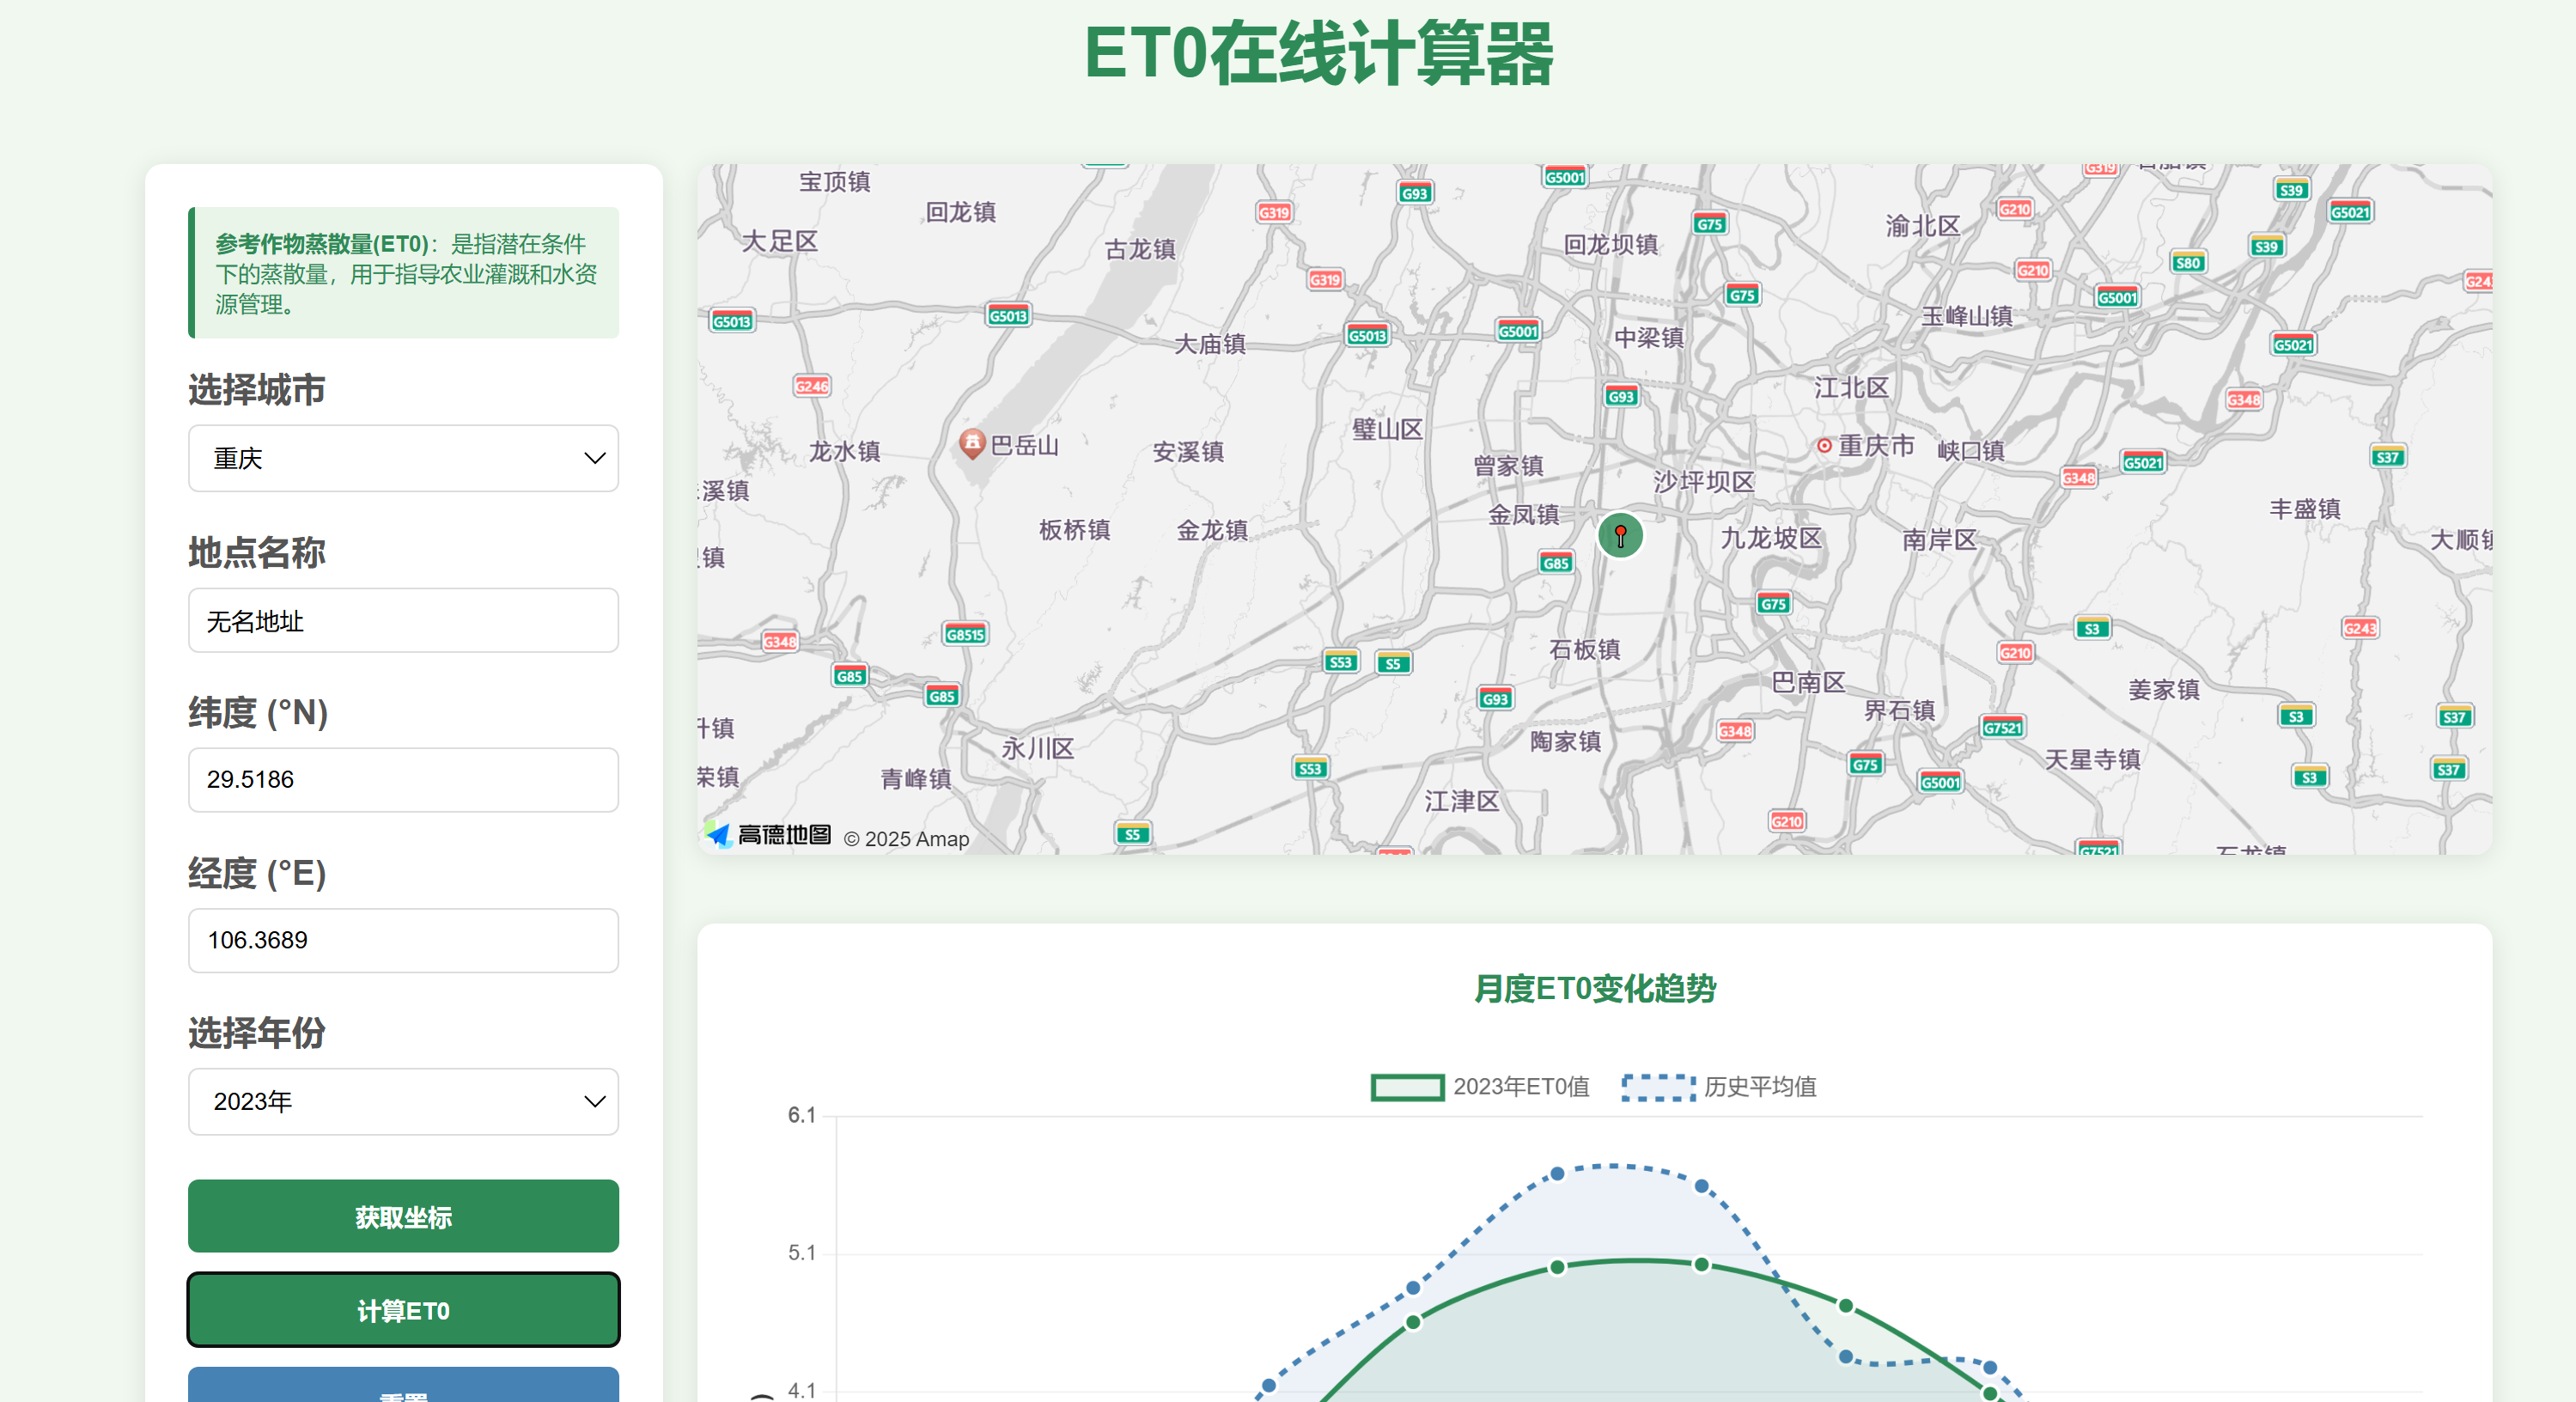Click the 高德地图 logo on map
2576x1402 pixels.
coord(768,834)
